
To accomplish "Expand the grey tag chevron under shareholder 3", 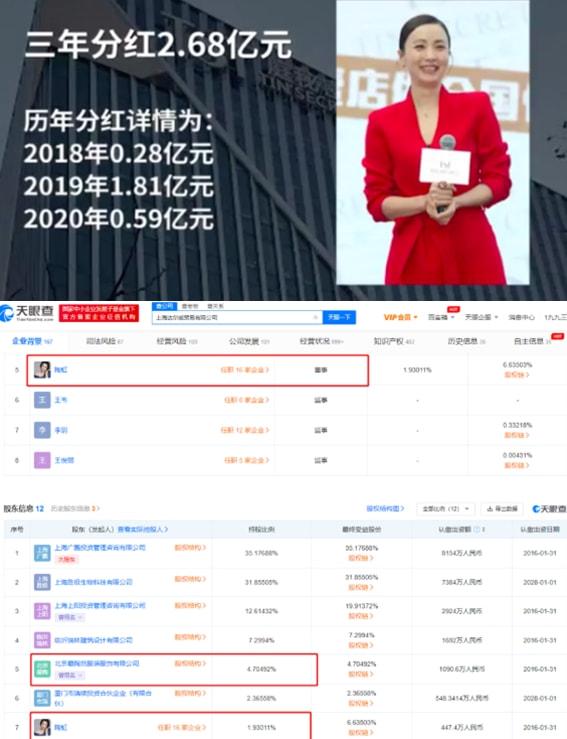I will (81, 617).
